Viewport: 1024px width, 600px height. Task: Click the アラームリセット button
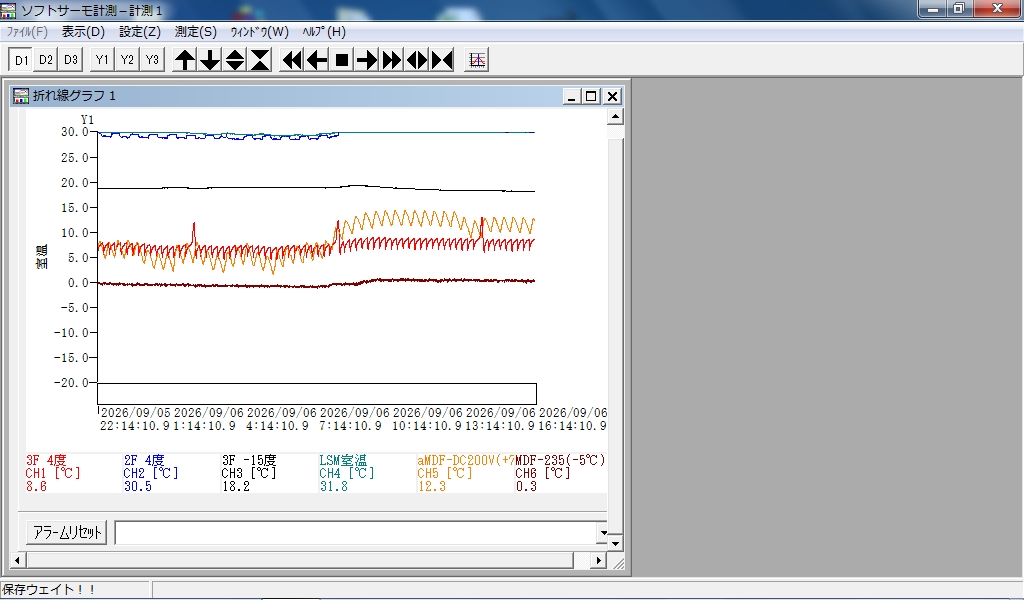pyautogui.click(x=67, y=532)
